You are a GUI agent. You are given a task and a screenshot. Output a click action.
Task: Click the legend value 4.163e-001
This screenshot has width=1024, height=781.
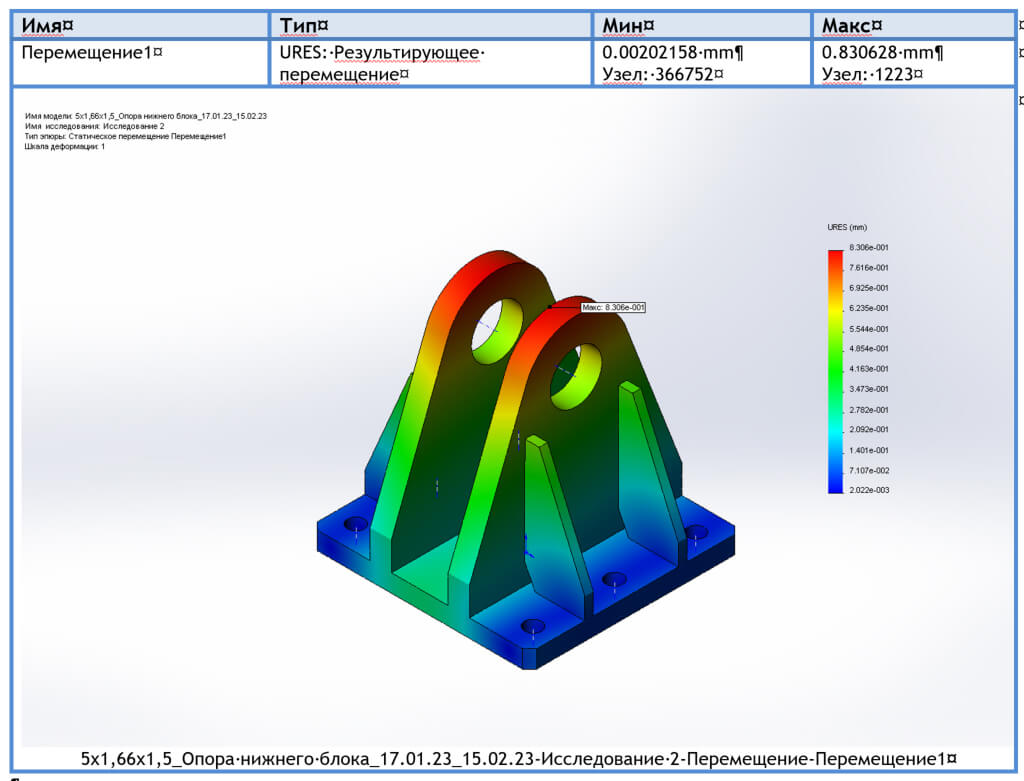click(x=869, y=369)
